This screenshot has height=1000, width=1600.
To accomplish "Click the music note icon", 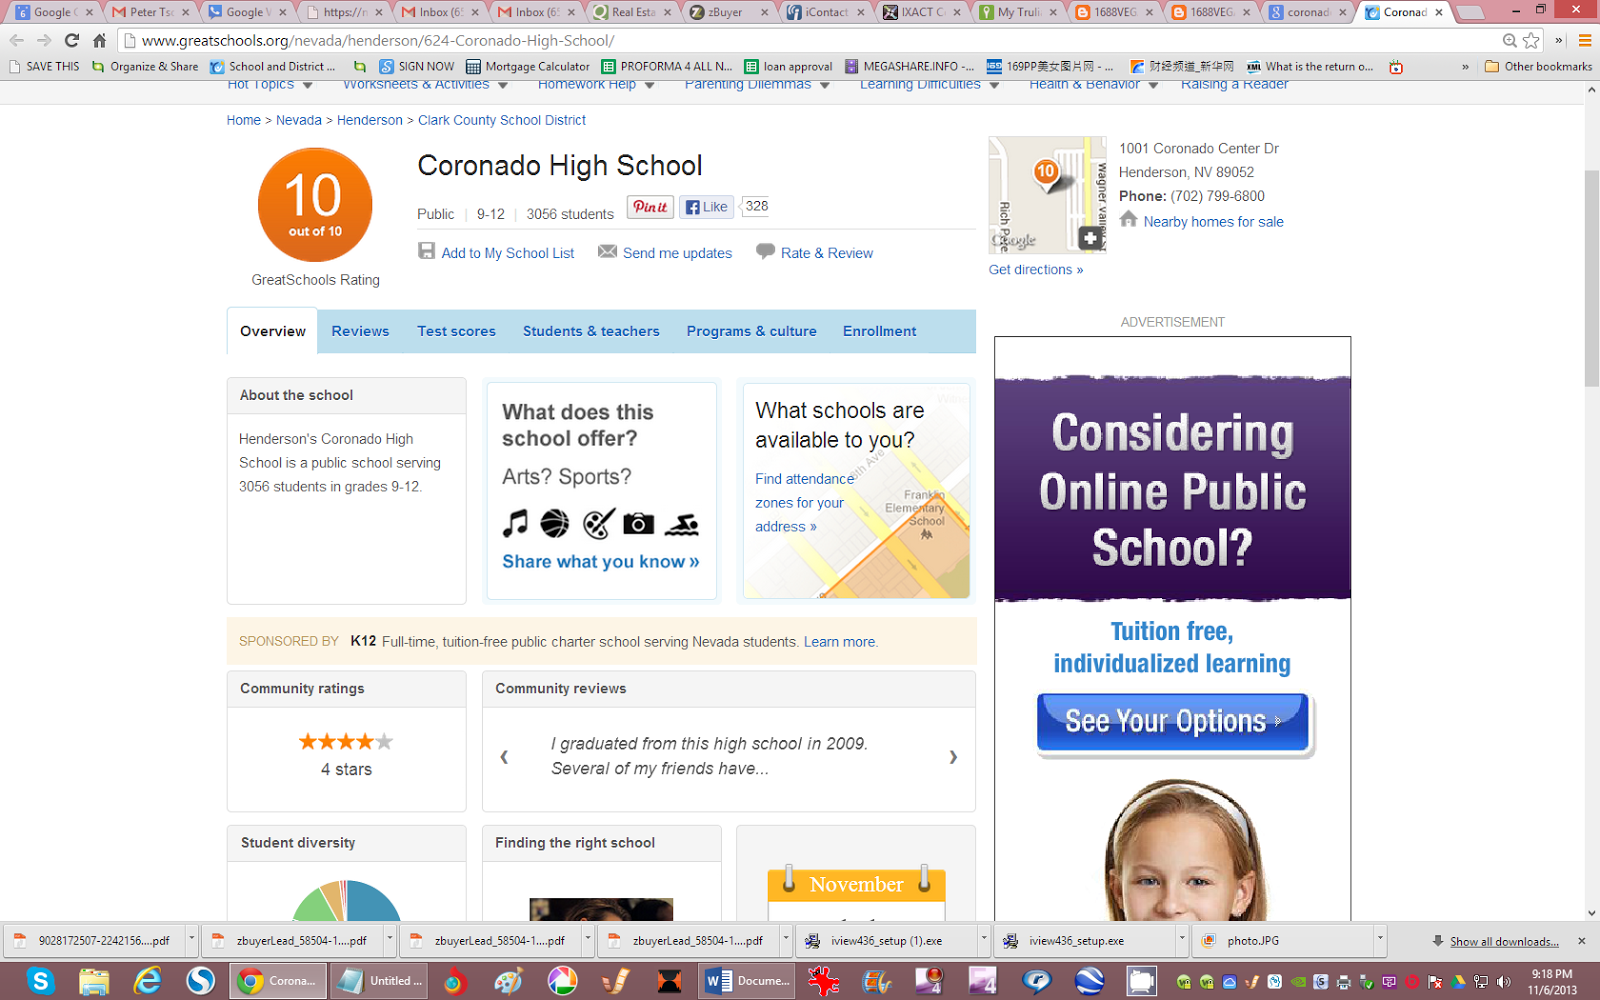I will pyautogui.click(x=515, y=523).
